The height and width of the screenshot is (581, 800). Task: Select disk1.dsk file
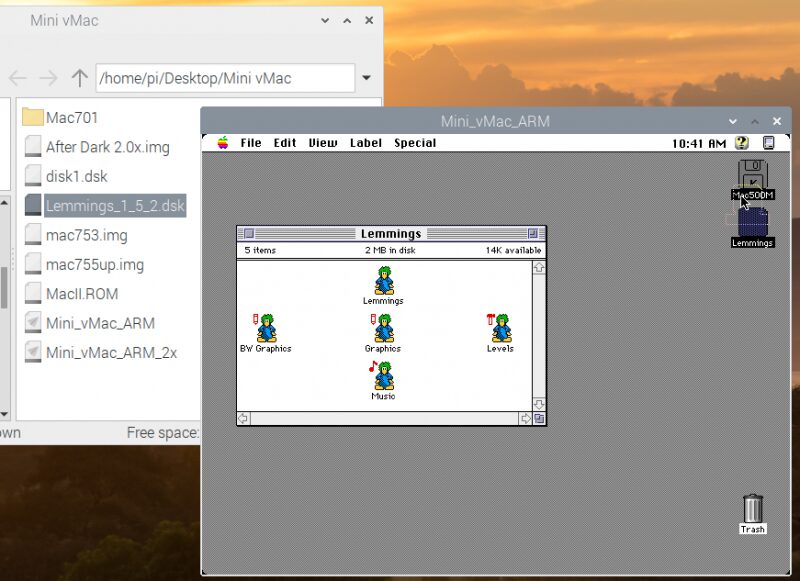[66, 176]
